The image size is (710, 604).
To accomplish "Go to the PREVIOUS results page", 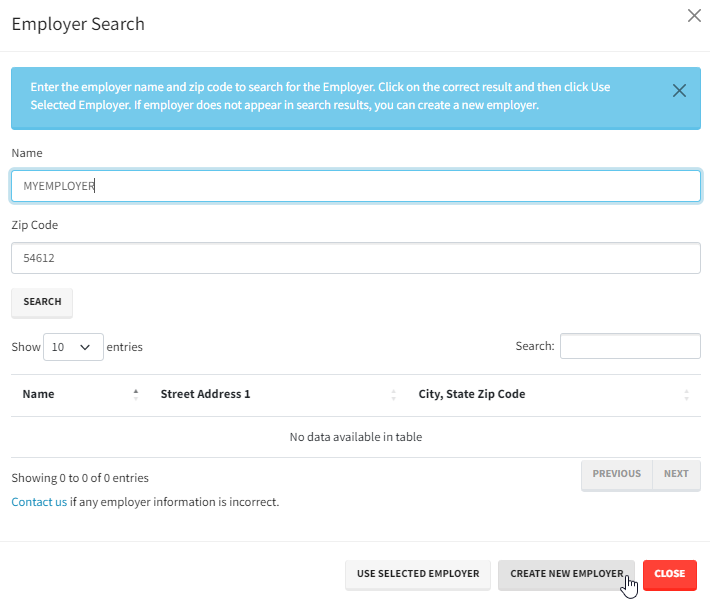I will (616, 474).
